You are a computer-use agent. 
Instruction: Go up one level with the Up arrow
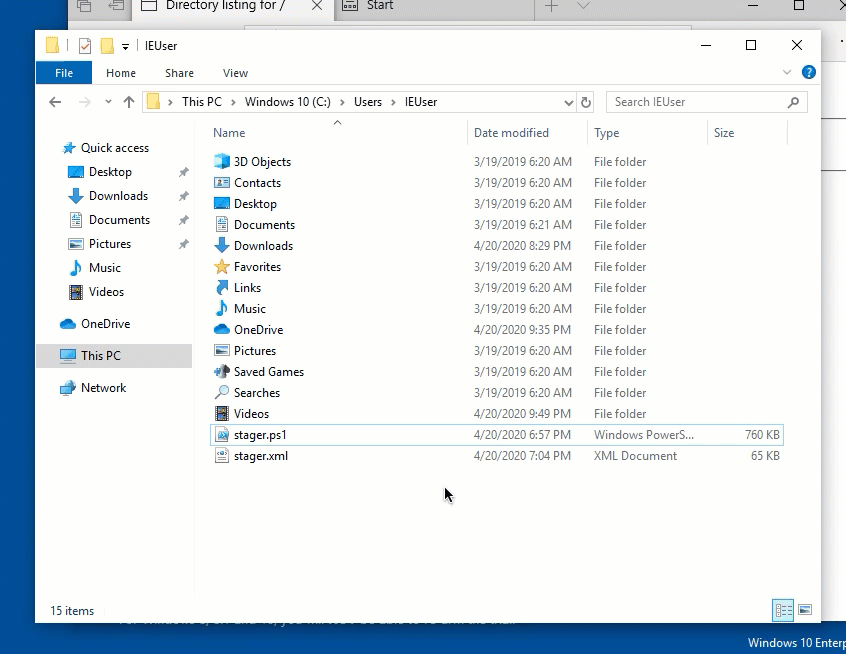128,102
